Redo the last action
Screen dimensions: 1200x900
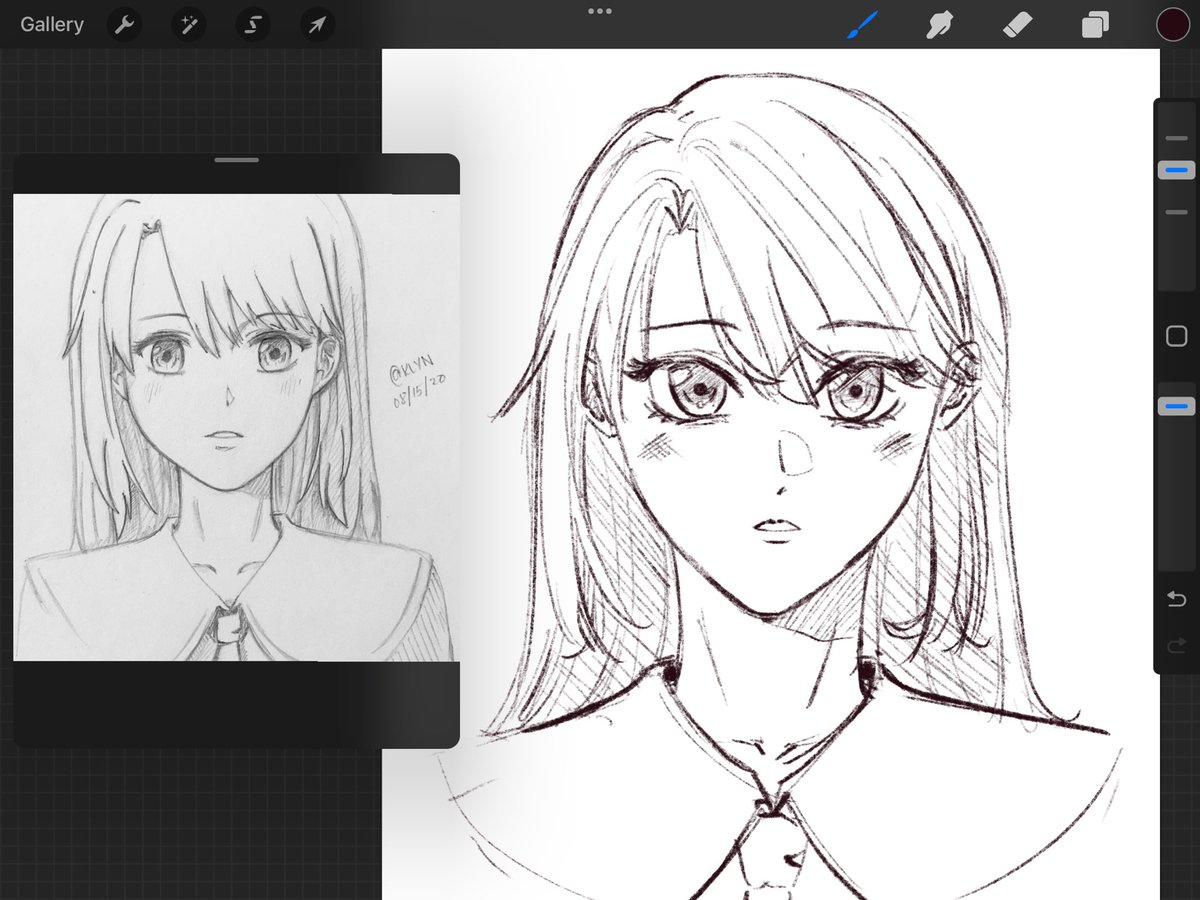tap(1176, 644)
